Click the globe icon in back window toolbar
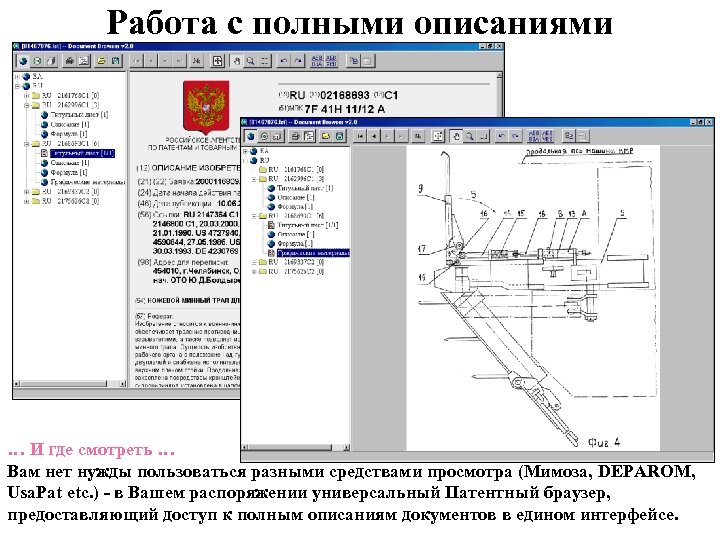Viewport: 720px width, 540px height. click(x=23, y=61)
